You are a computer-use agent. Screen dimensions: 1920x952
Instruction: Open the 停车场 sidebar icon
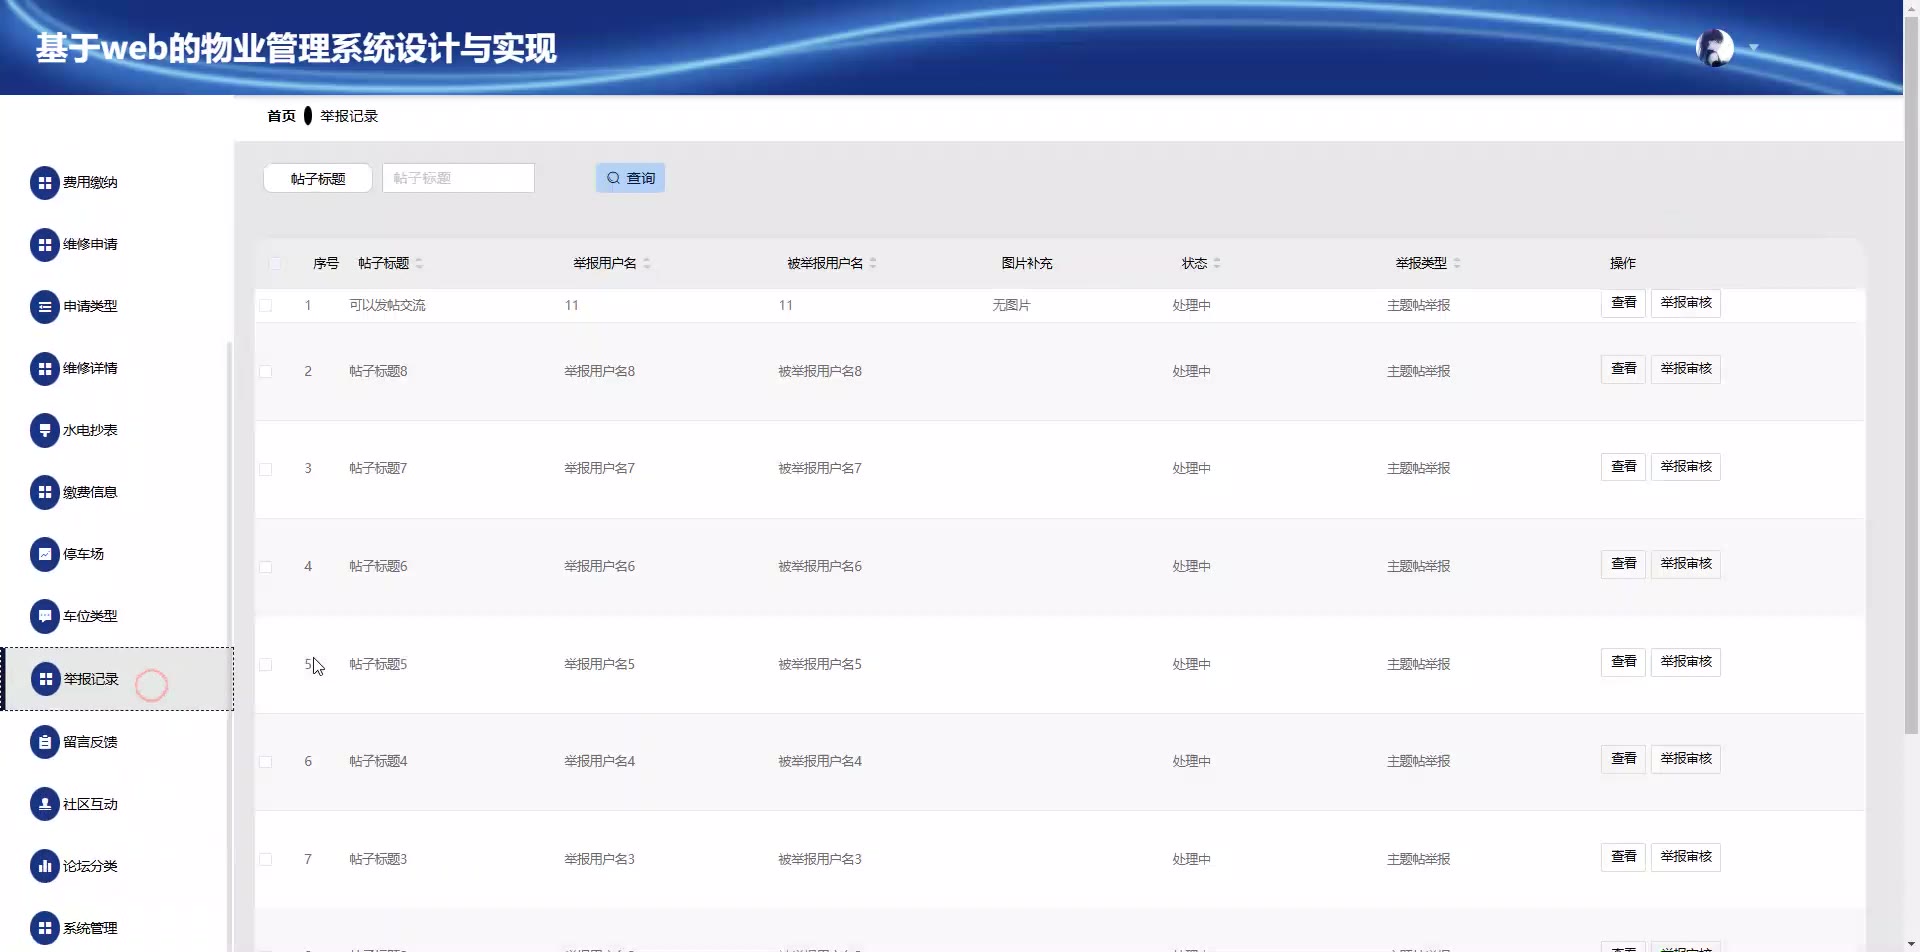click(x=45, y=555)
